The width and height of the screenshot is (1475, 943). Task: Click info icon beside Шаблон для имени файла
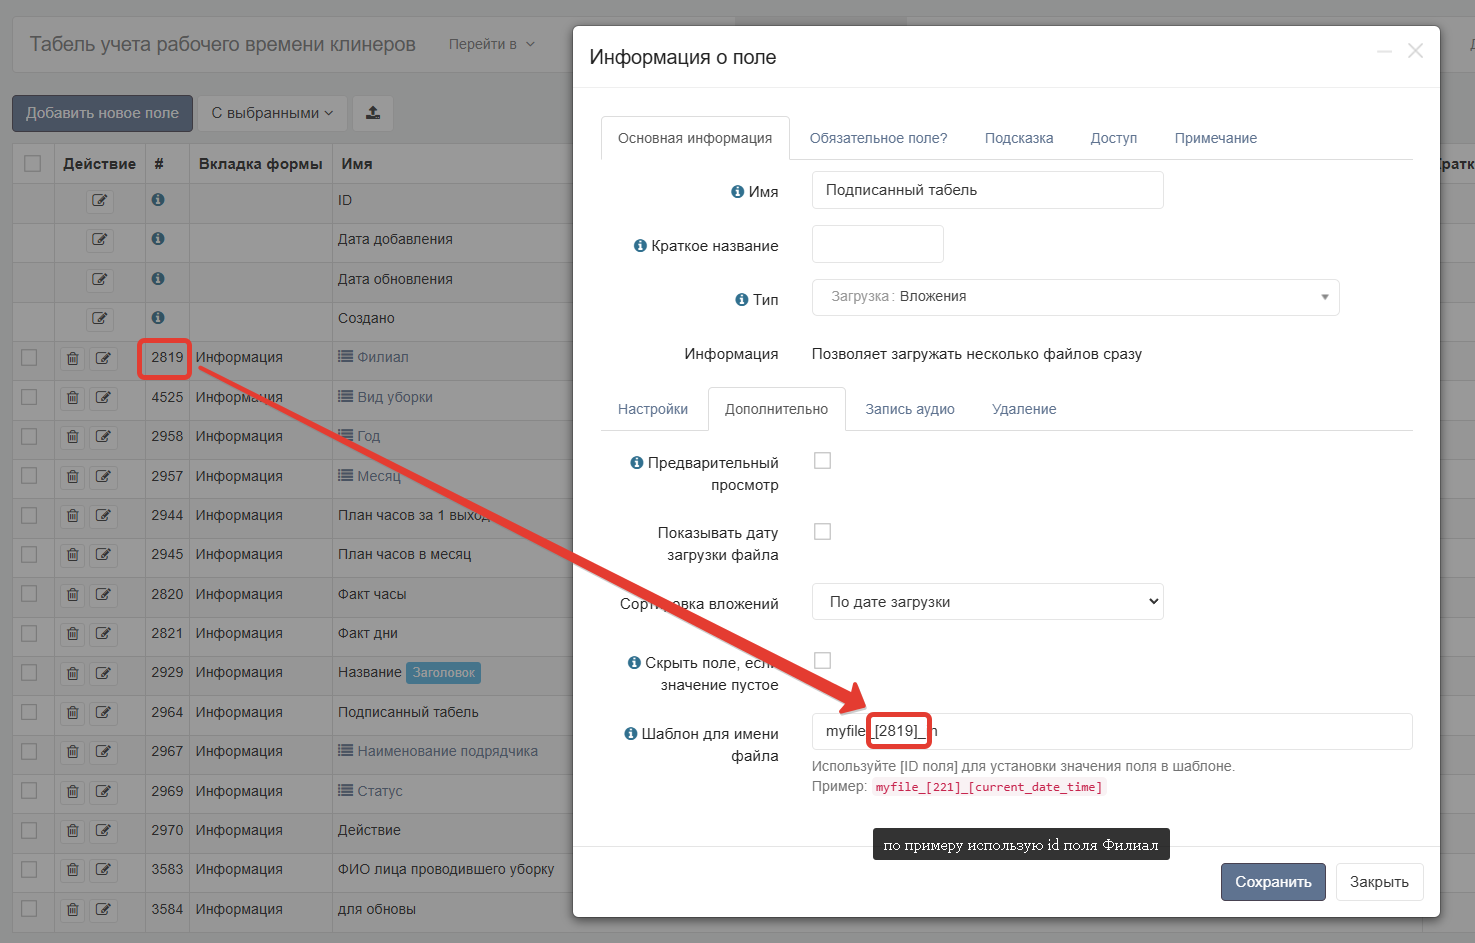[x=631, y=734]
